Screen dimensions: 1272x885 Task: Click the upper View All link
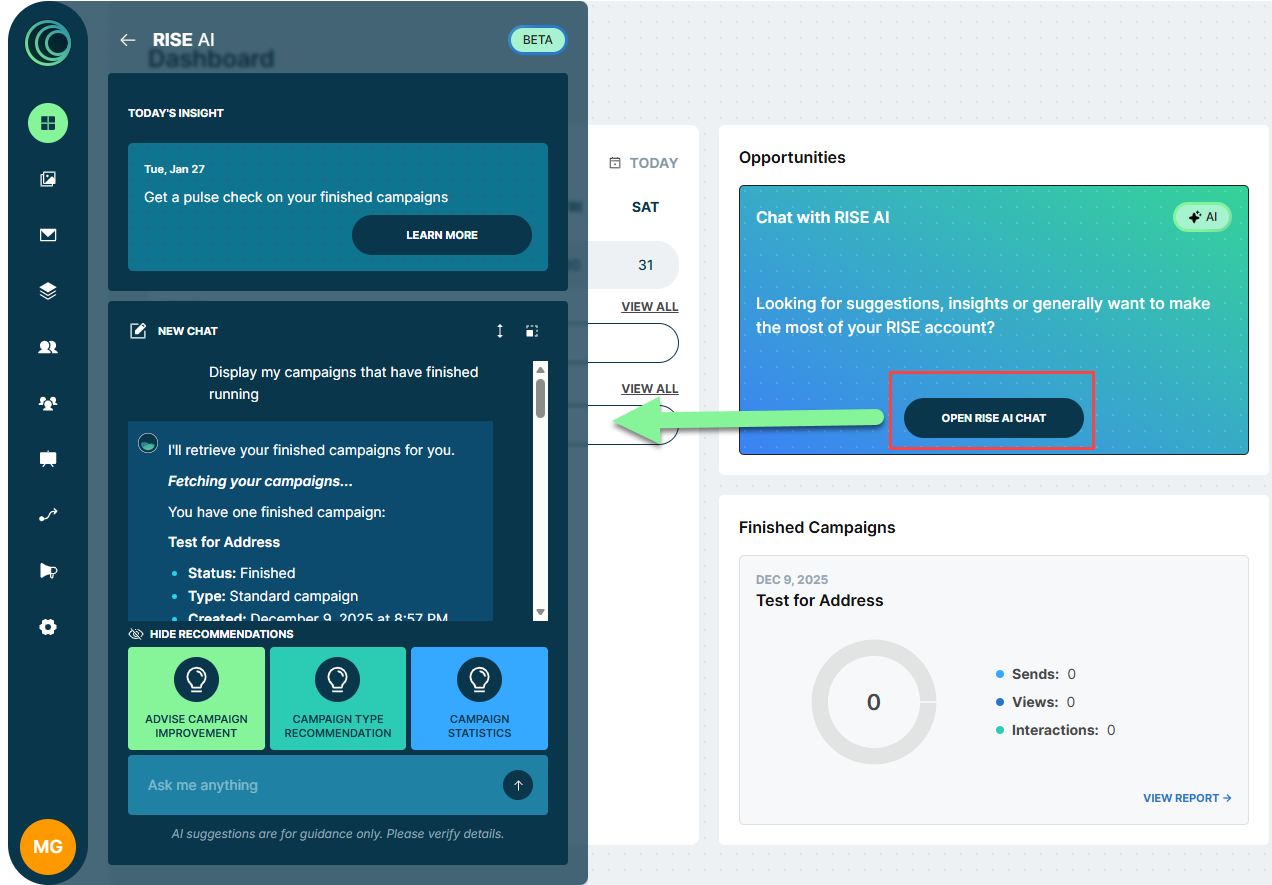pos(650,307)
